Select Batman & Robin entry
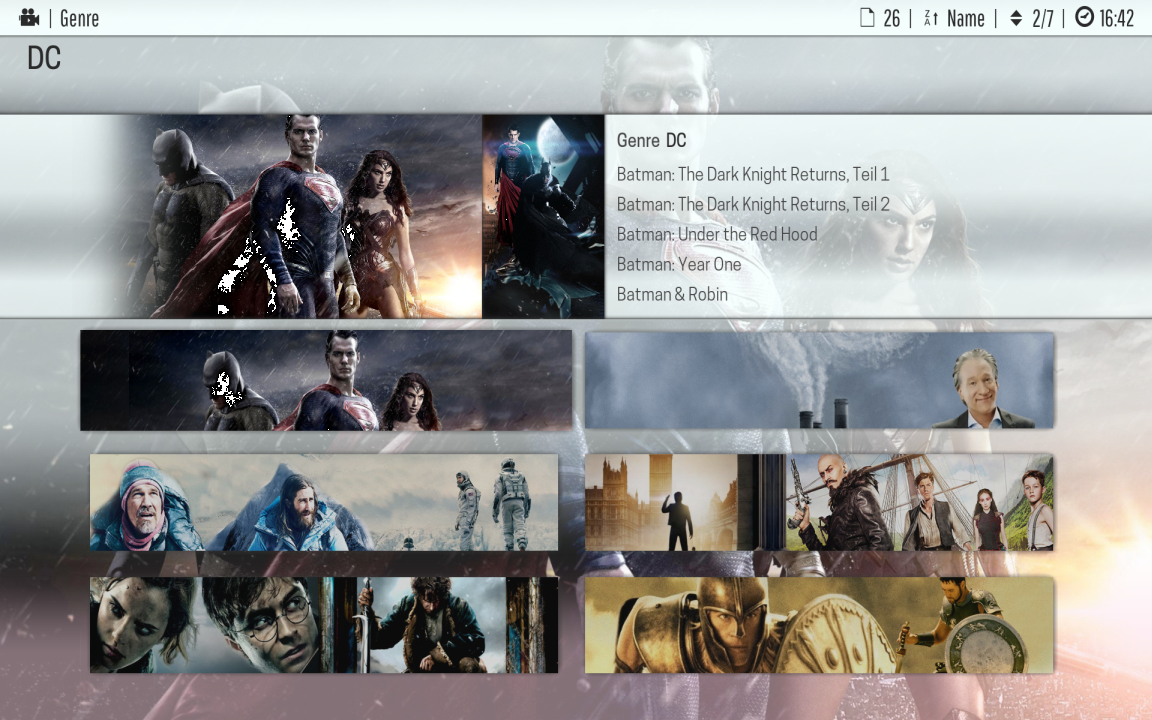1152x720 pixels. click(672, 295)
